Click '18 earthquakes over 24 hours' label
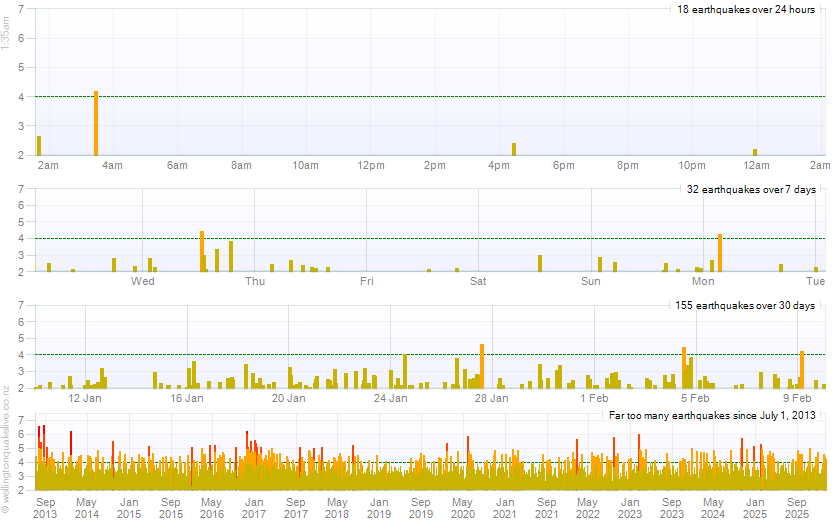This screenshot has width=835, height=530. coord(746,10)
